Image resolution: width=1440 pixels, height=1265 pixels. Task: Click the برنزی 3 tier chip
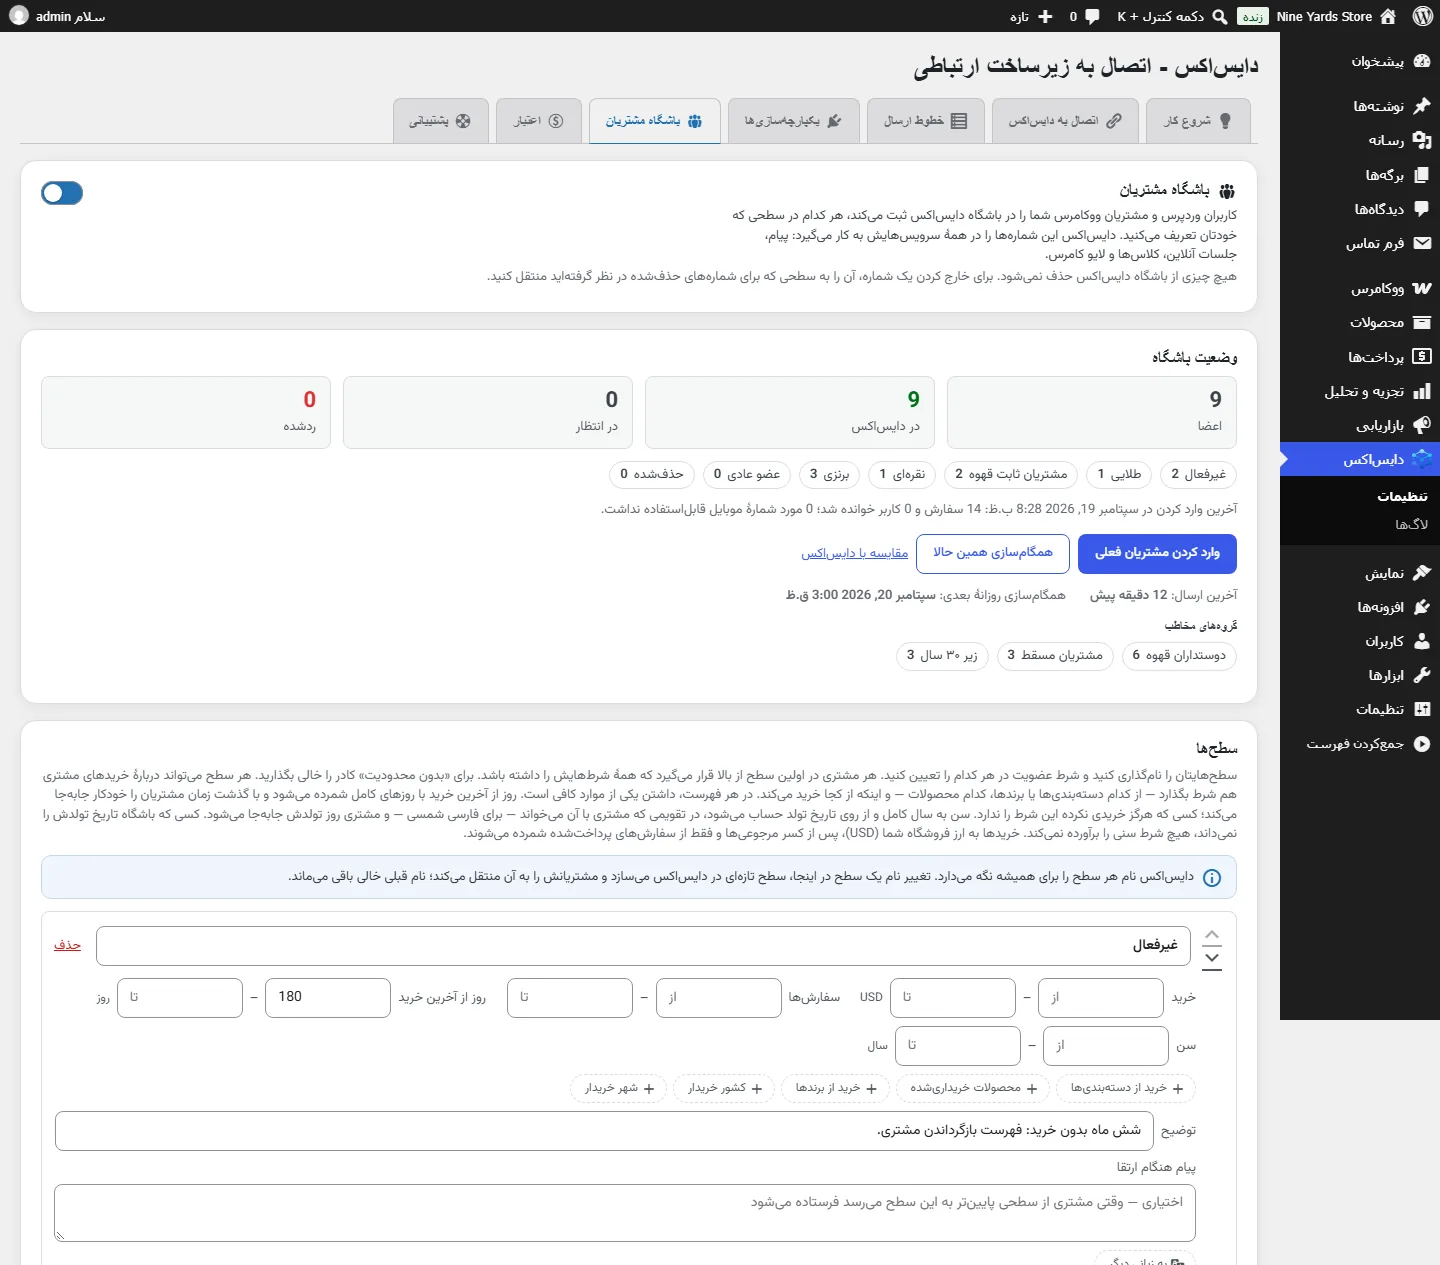click(x=829, y=474)
